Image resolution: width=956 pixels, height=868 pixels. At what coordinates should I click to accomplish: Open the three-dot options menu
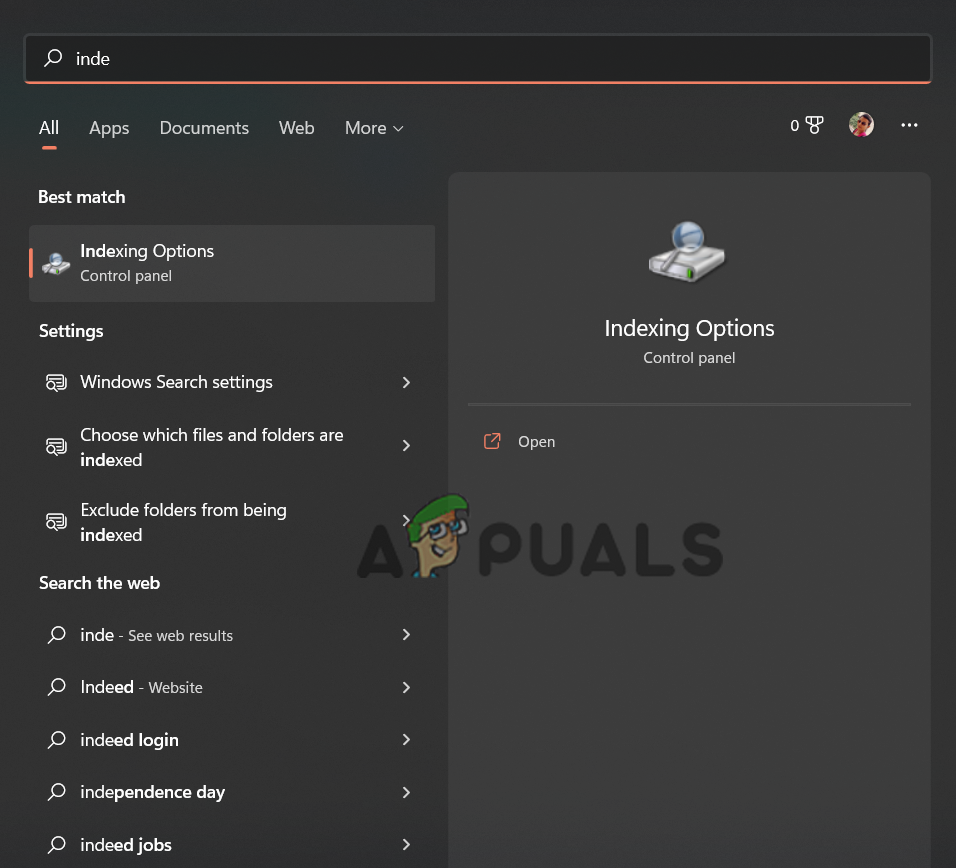click(909, 125)
